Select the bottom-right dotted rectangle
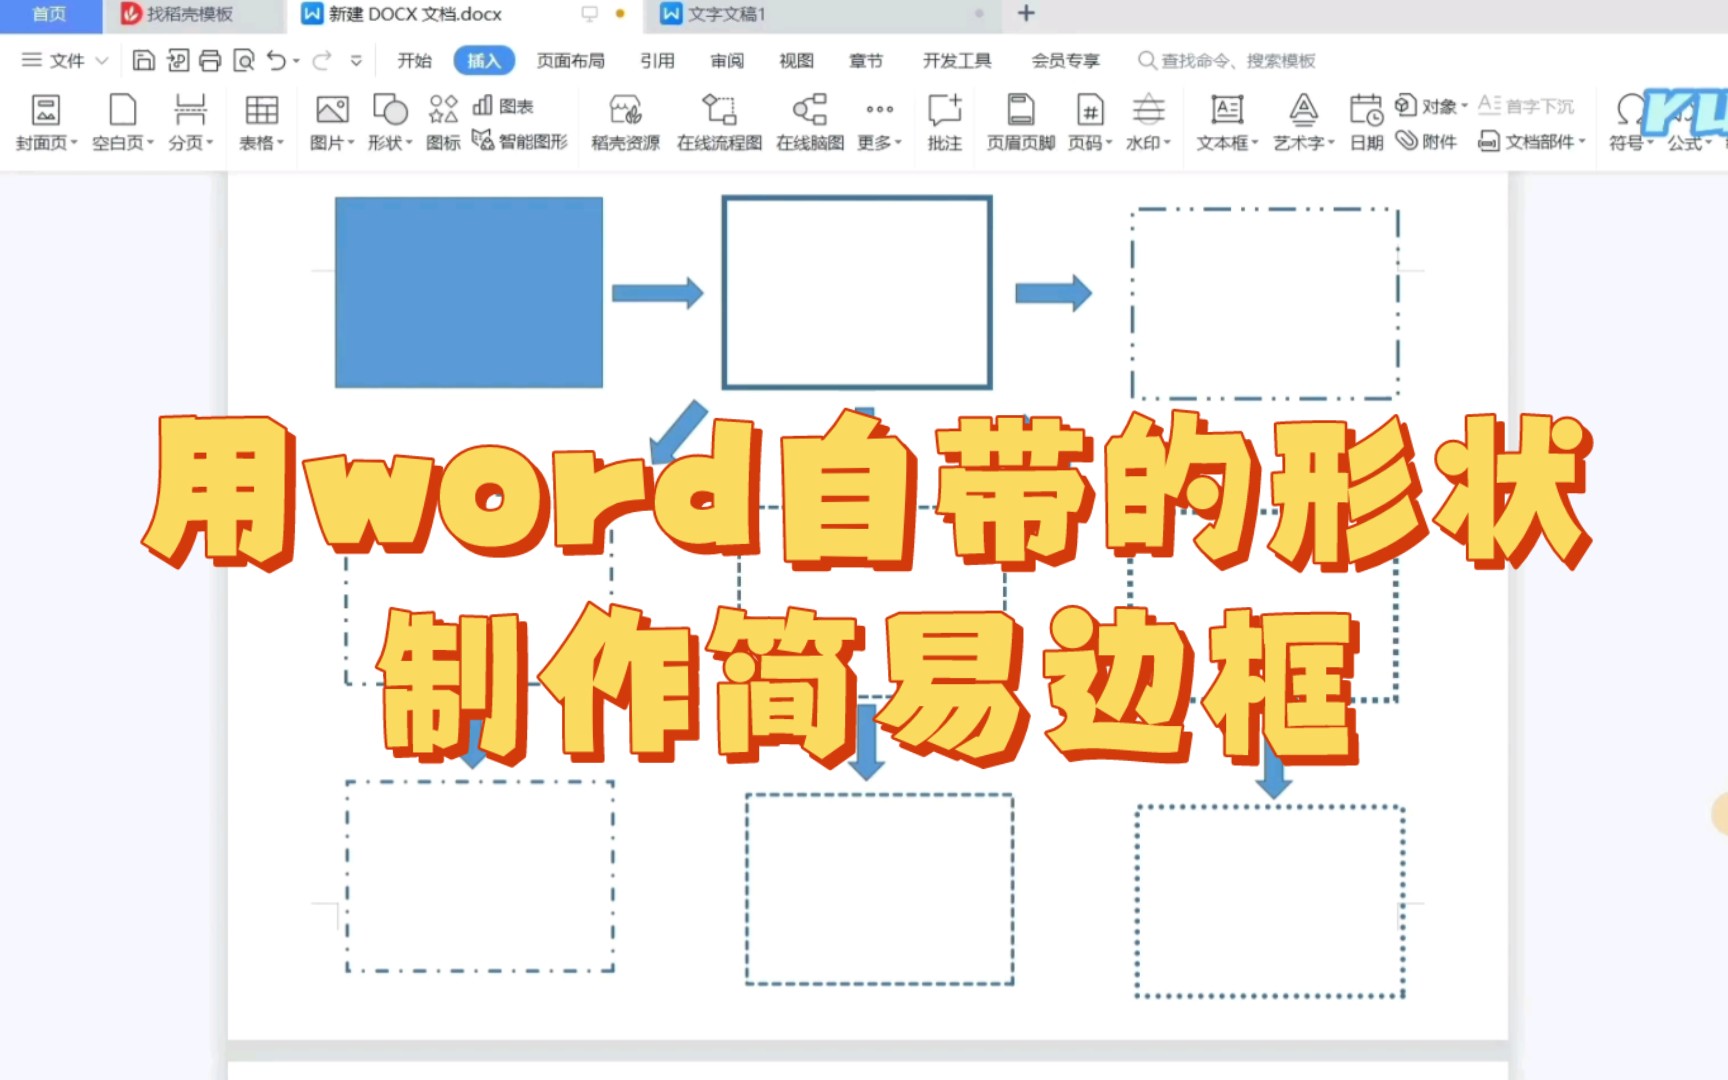The image size is (1728, 1080). tap(1269, 901)
